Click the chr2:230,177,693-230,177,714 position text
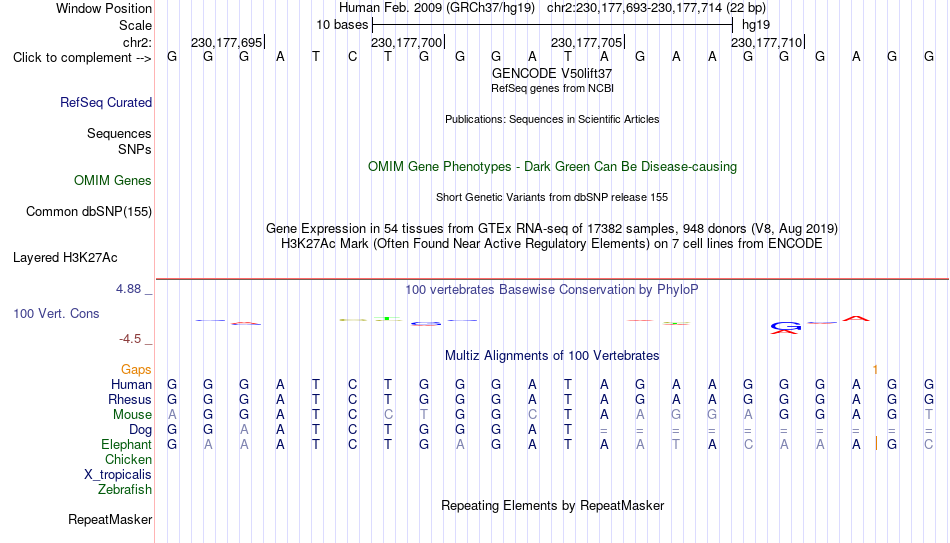The width and height of the screenshot is (950, 543). (x=656, y=8)
